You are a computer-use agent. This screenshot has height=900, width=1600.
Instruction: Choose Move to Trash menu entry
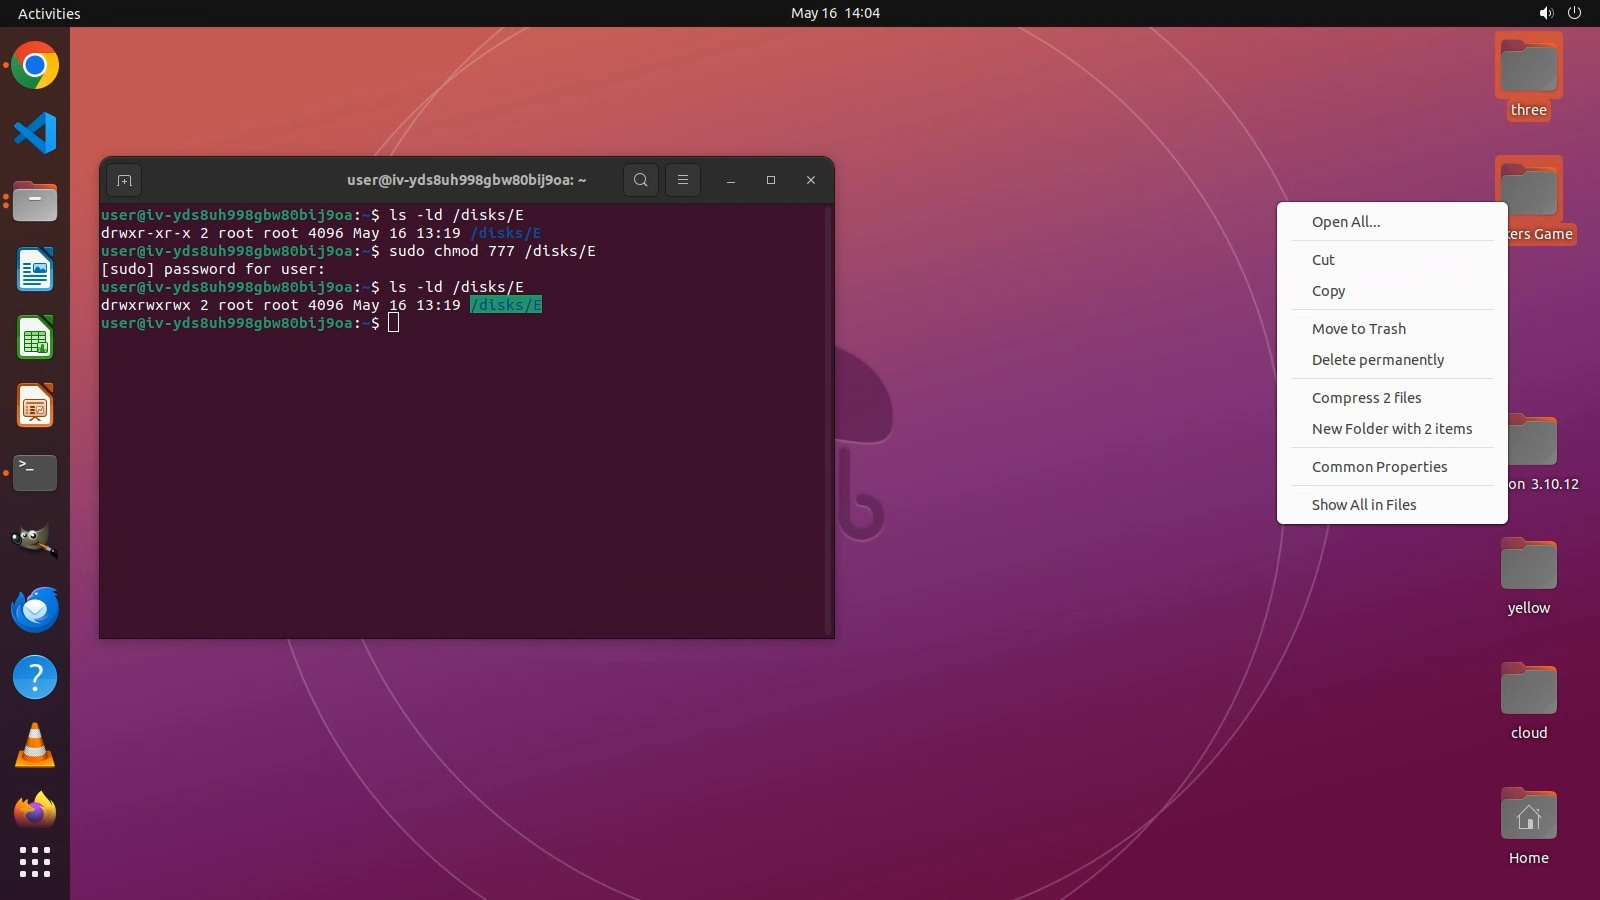click(1358, 329)
